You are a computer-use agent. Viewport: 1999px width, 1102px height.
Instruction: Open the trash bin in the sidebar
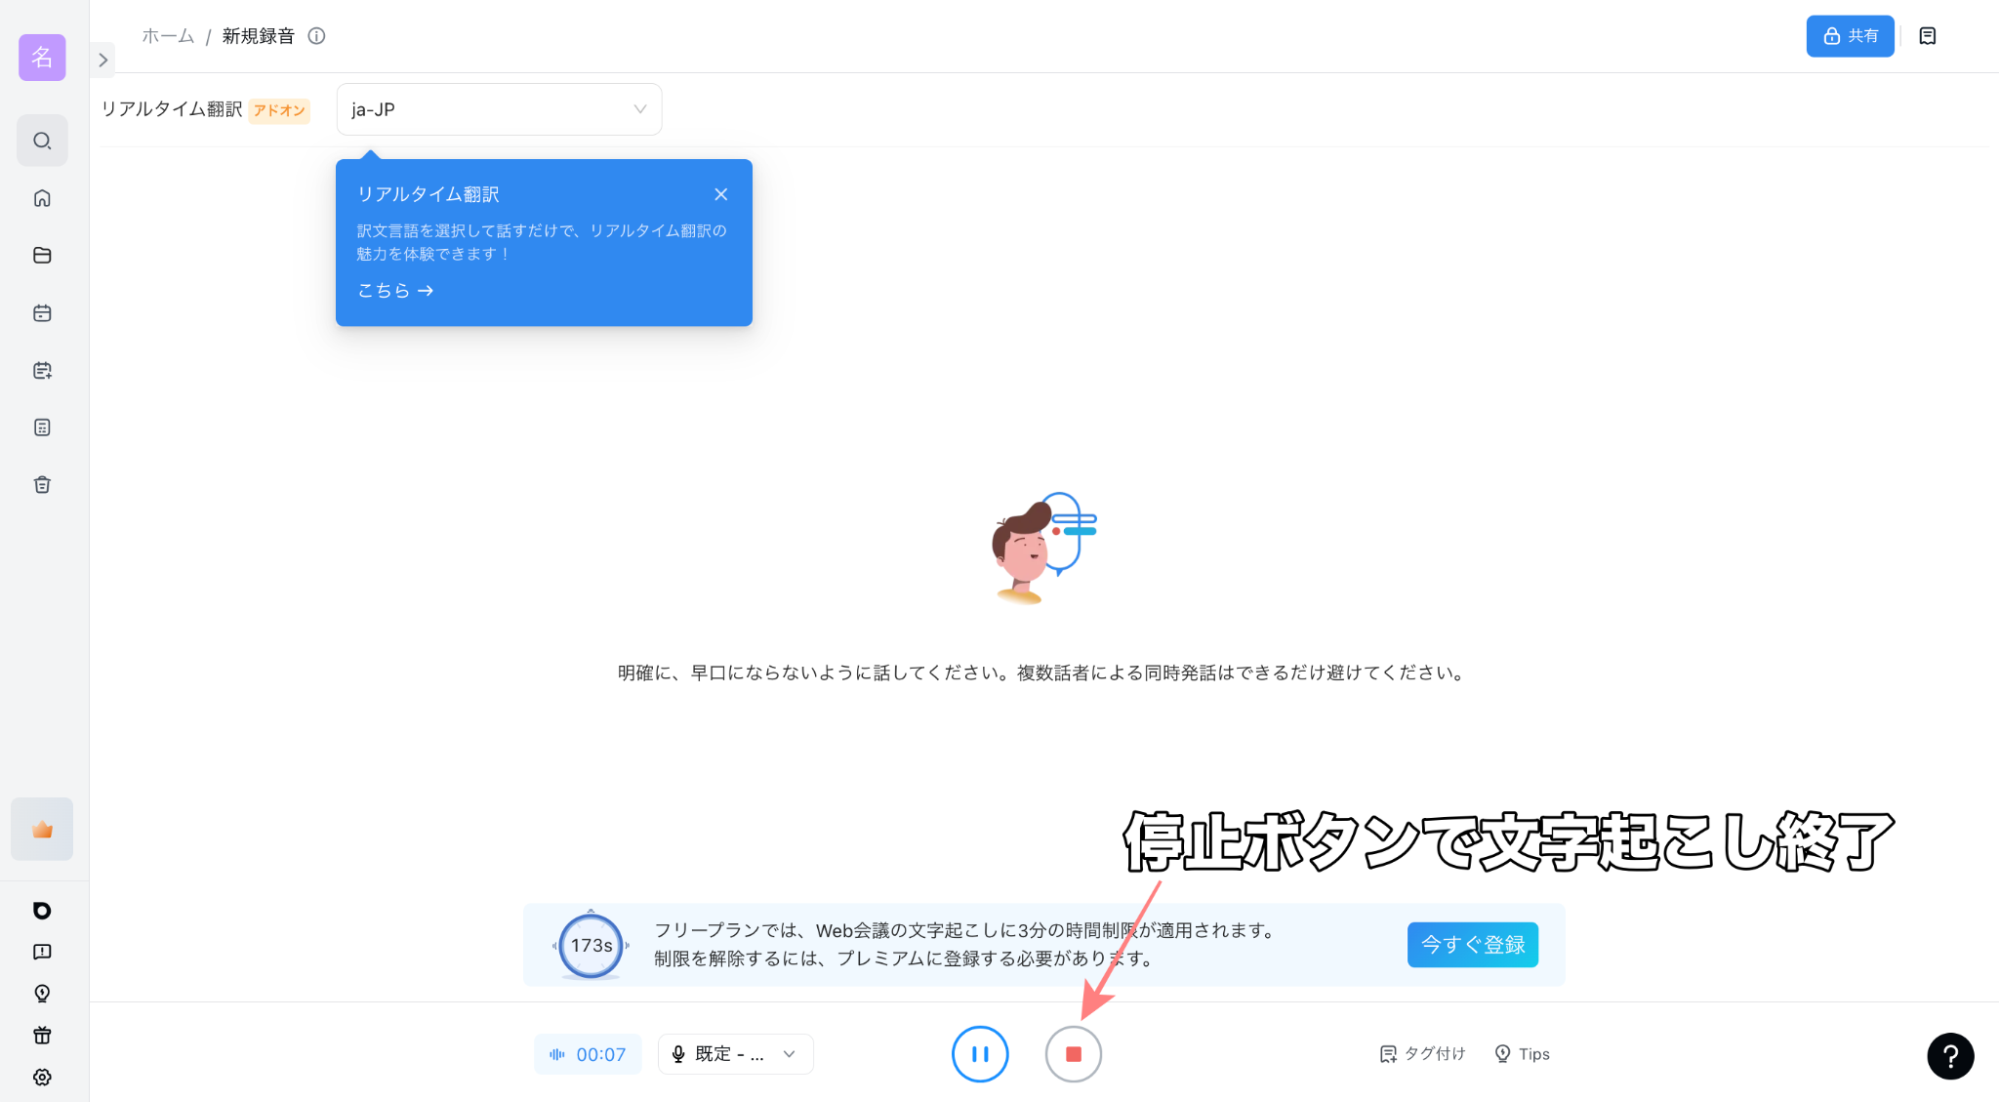pyautogui.click(x=42, y=485)
